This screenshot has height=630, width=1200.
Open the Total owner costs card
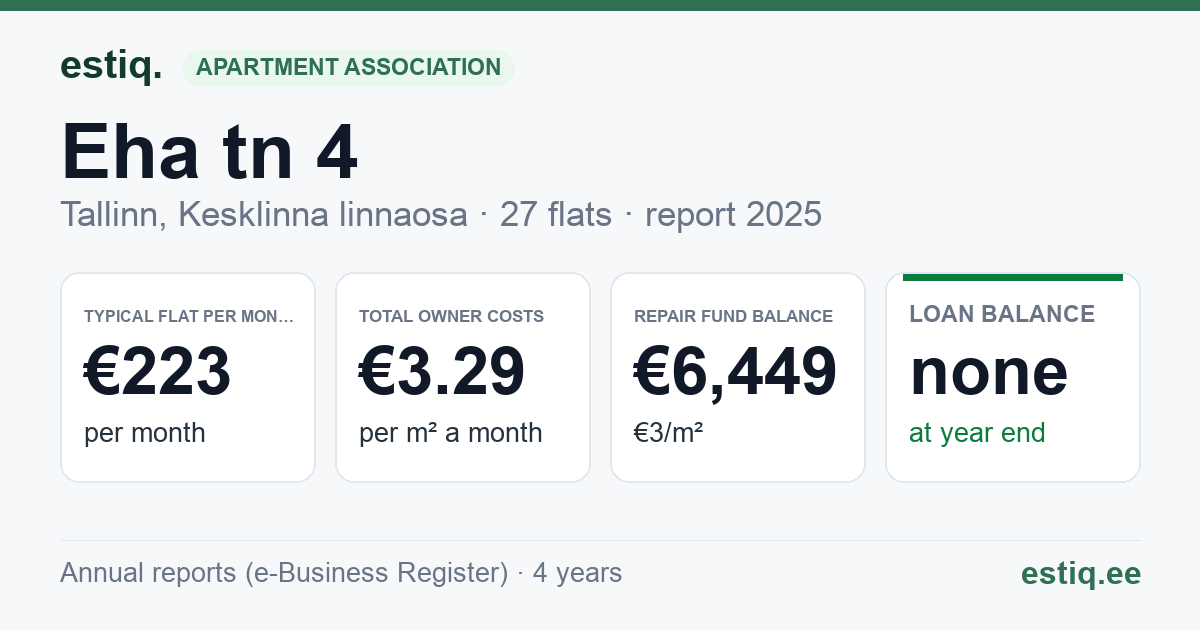(x=463, y=377)
